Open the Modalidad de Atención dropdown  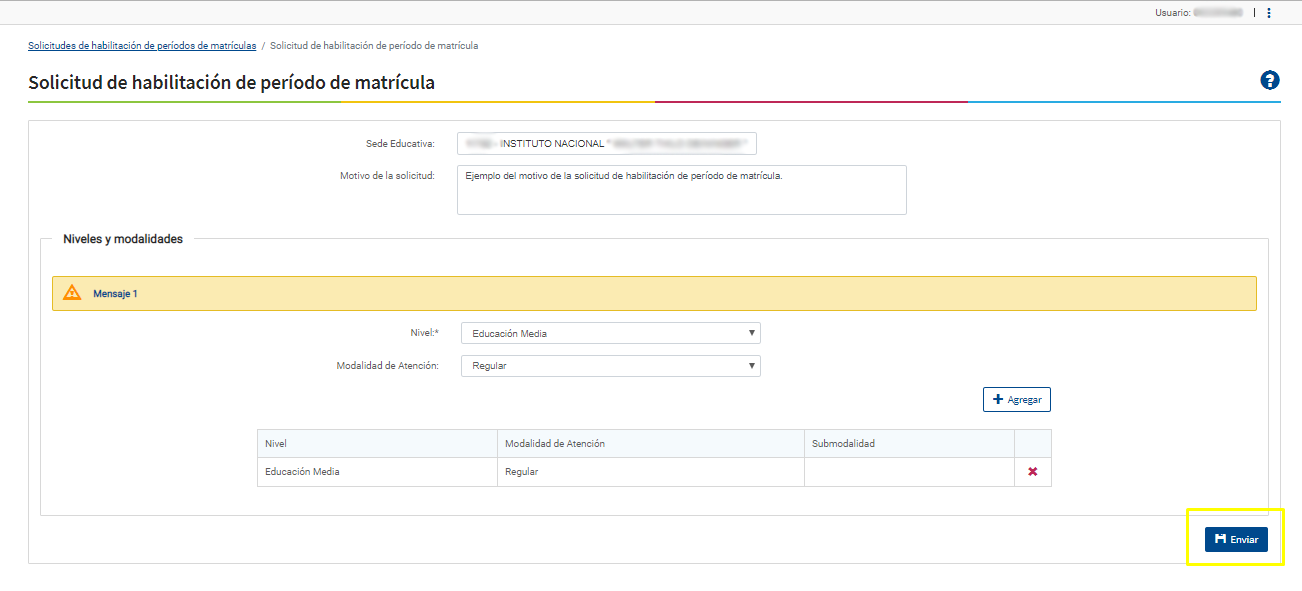[610, 366]
